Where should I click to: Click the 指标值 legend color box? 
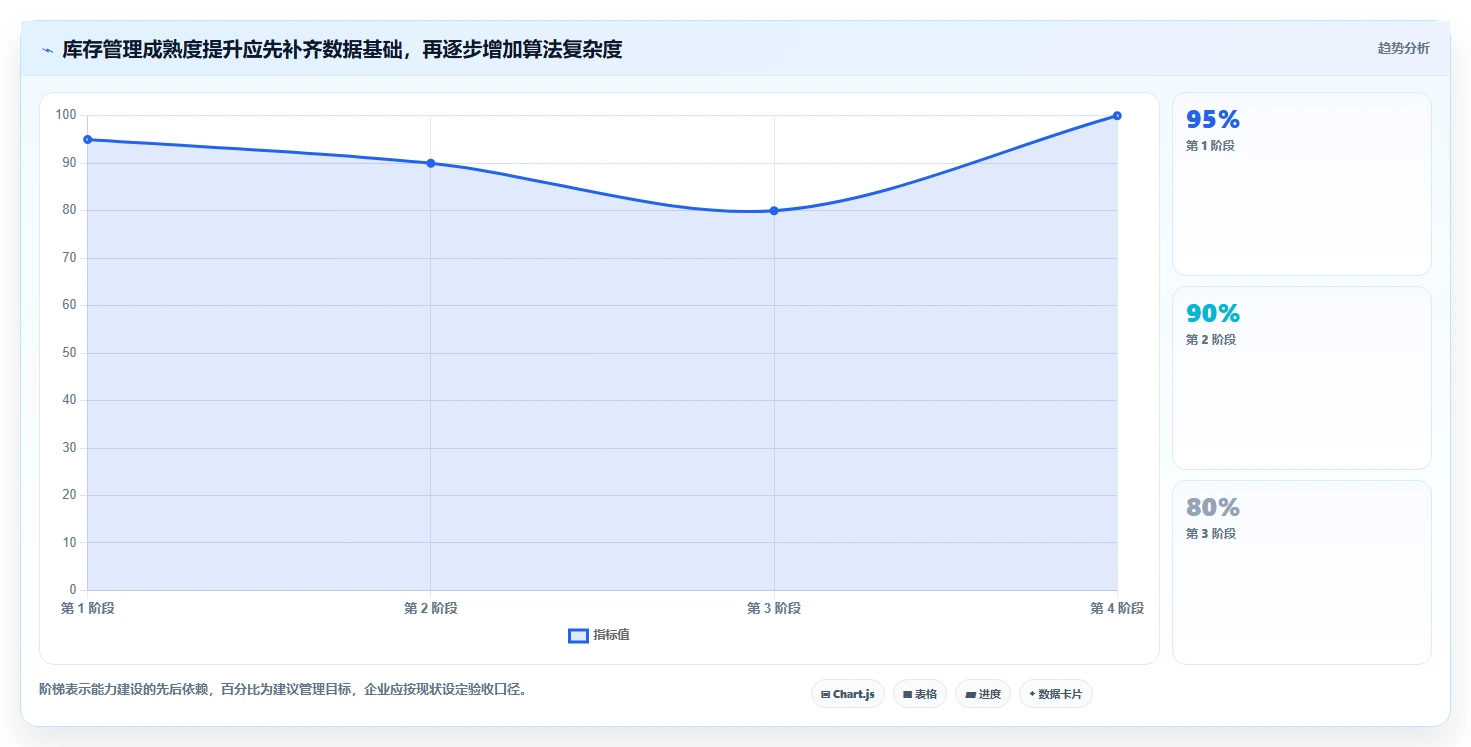coord(578,636)
